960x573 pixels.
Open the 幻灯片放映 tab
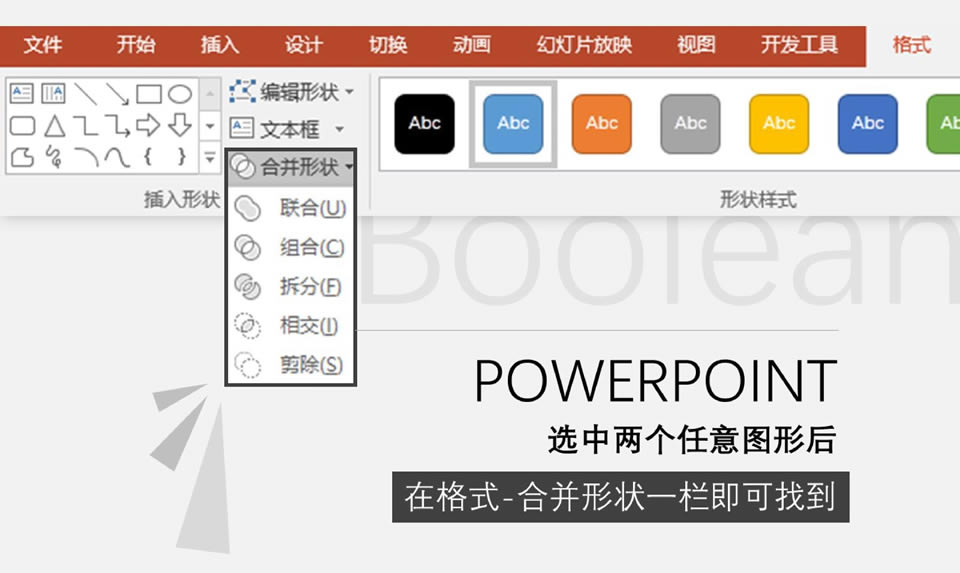coord(584,45)
